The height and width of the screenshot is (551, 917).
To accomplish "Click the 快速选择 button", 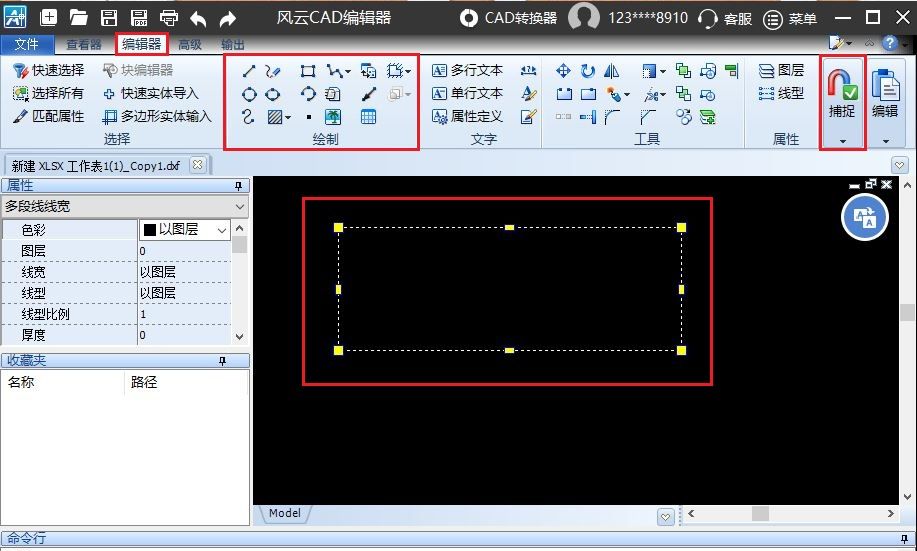I will coord(48,71).
